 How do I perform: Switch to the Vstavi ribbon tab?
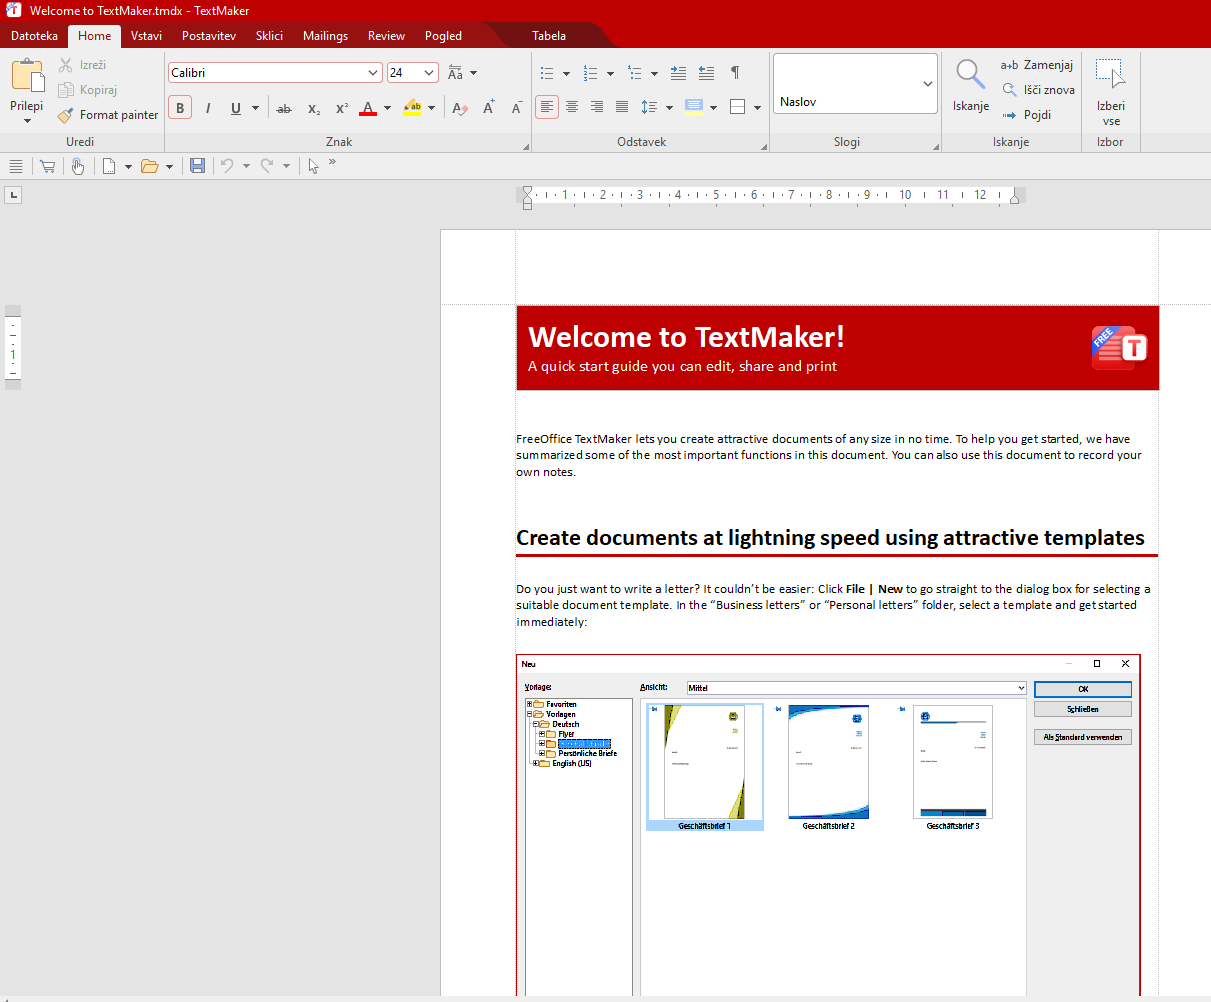[146, 36]
